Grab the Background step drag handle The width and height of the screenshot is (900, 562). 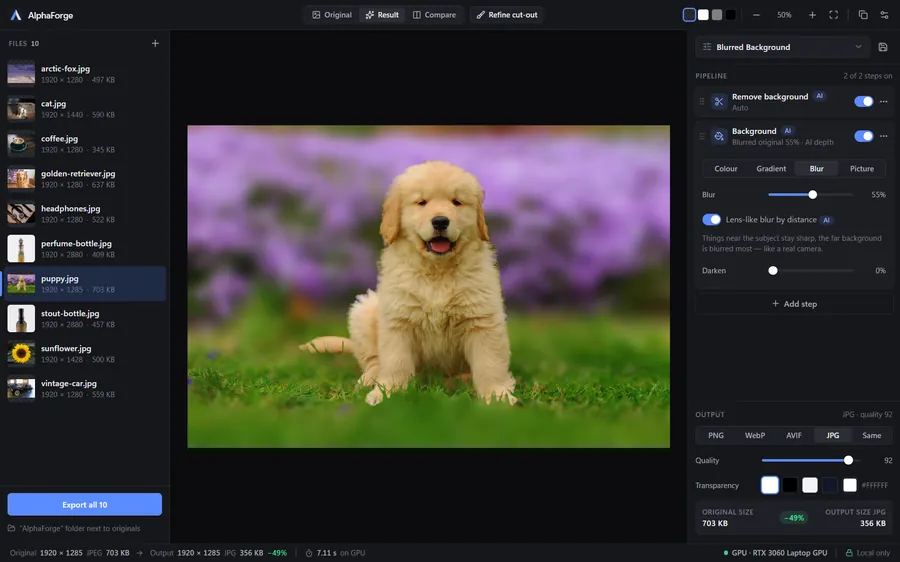pos(701,136)
